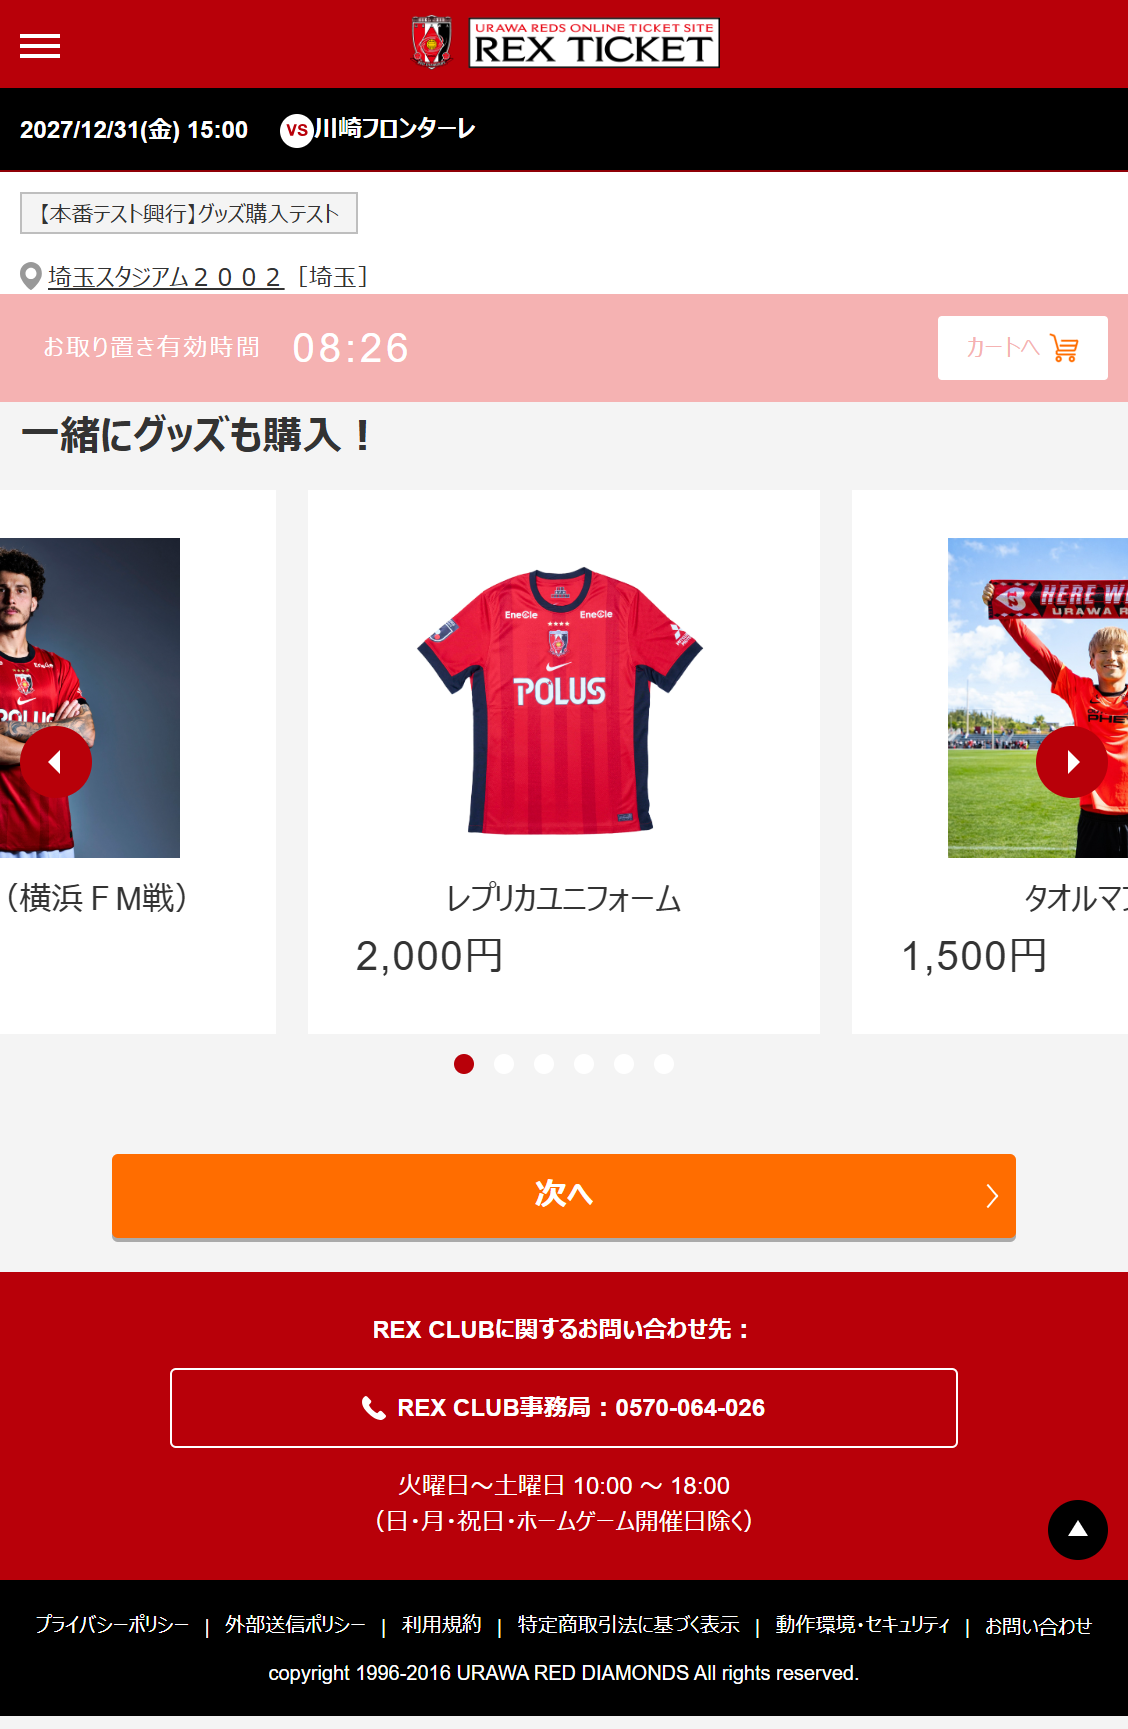1128x1729 pixels.
Task: Open プライバシーポリシー footer link
Action: tap(112, 1625)
